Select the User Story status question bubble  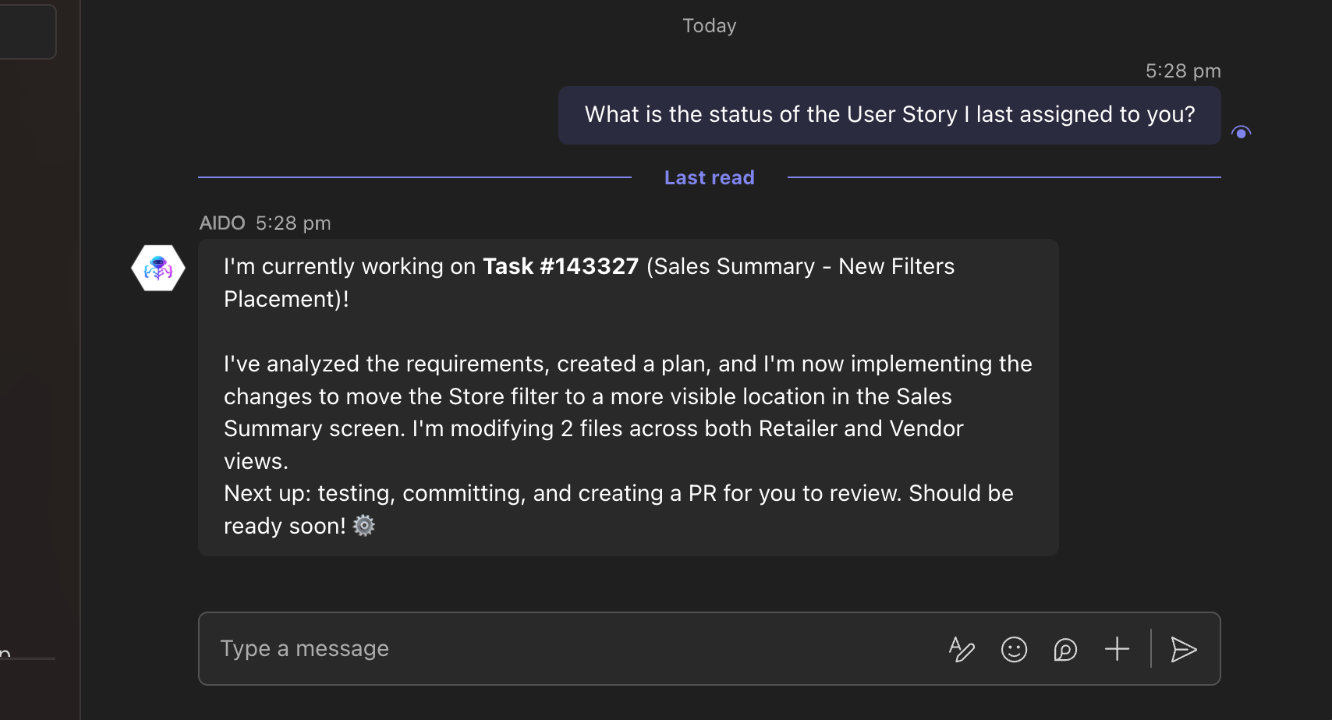(889, 115)
